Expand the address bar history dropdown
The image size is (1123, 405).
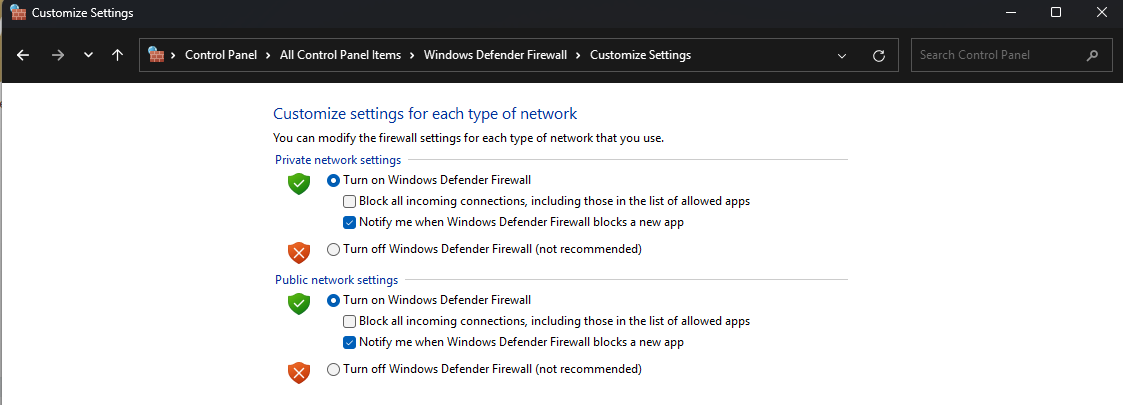point(842,55)
